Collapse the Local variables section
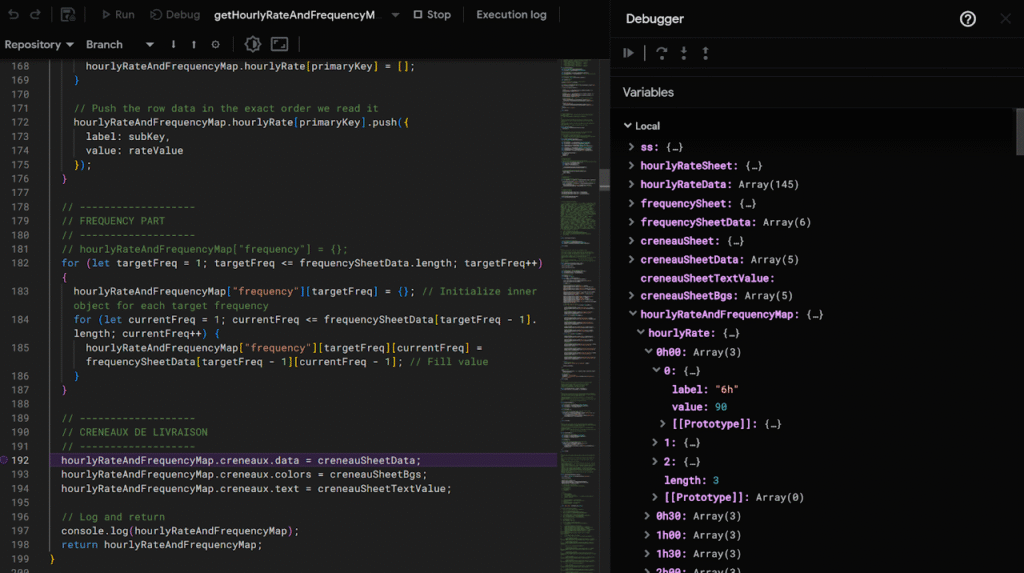The image size is (1024, 573). pyautogui.click(x=628, y=126)
